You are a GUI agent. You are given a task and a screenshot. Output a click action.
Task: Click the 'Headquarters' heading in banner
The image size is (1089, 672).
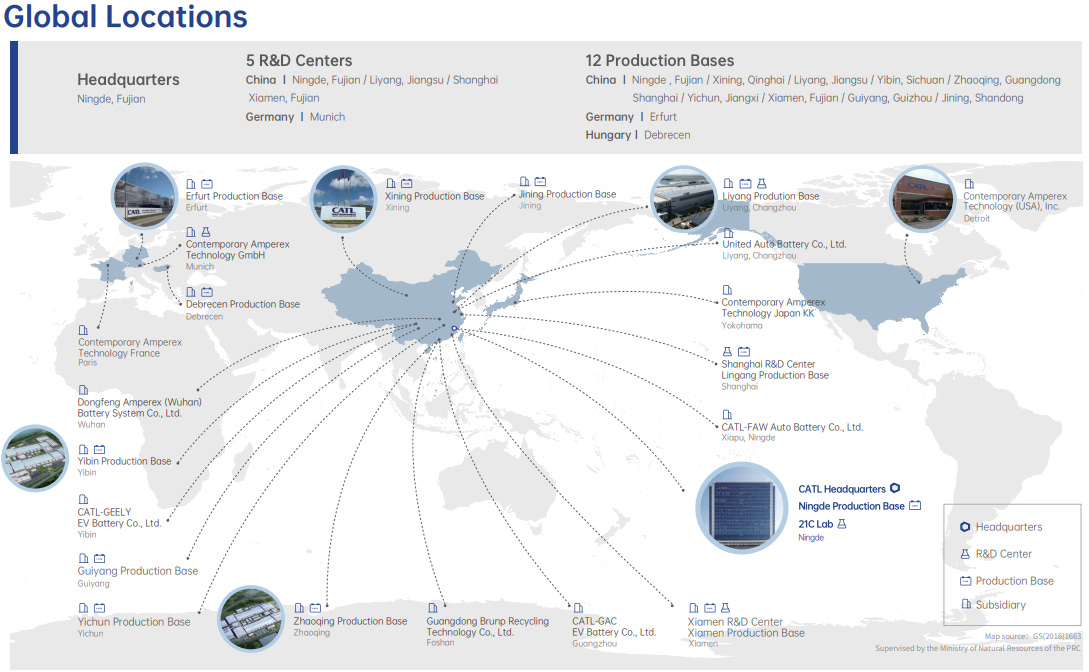coord(128,80)
